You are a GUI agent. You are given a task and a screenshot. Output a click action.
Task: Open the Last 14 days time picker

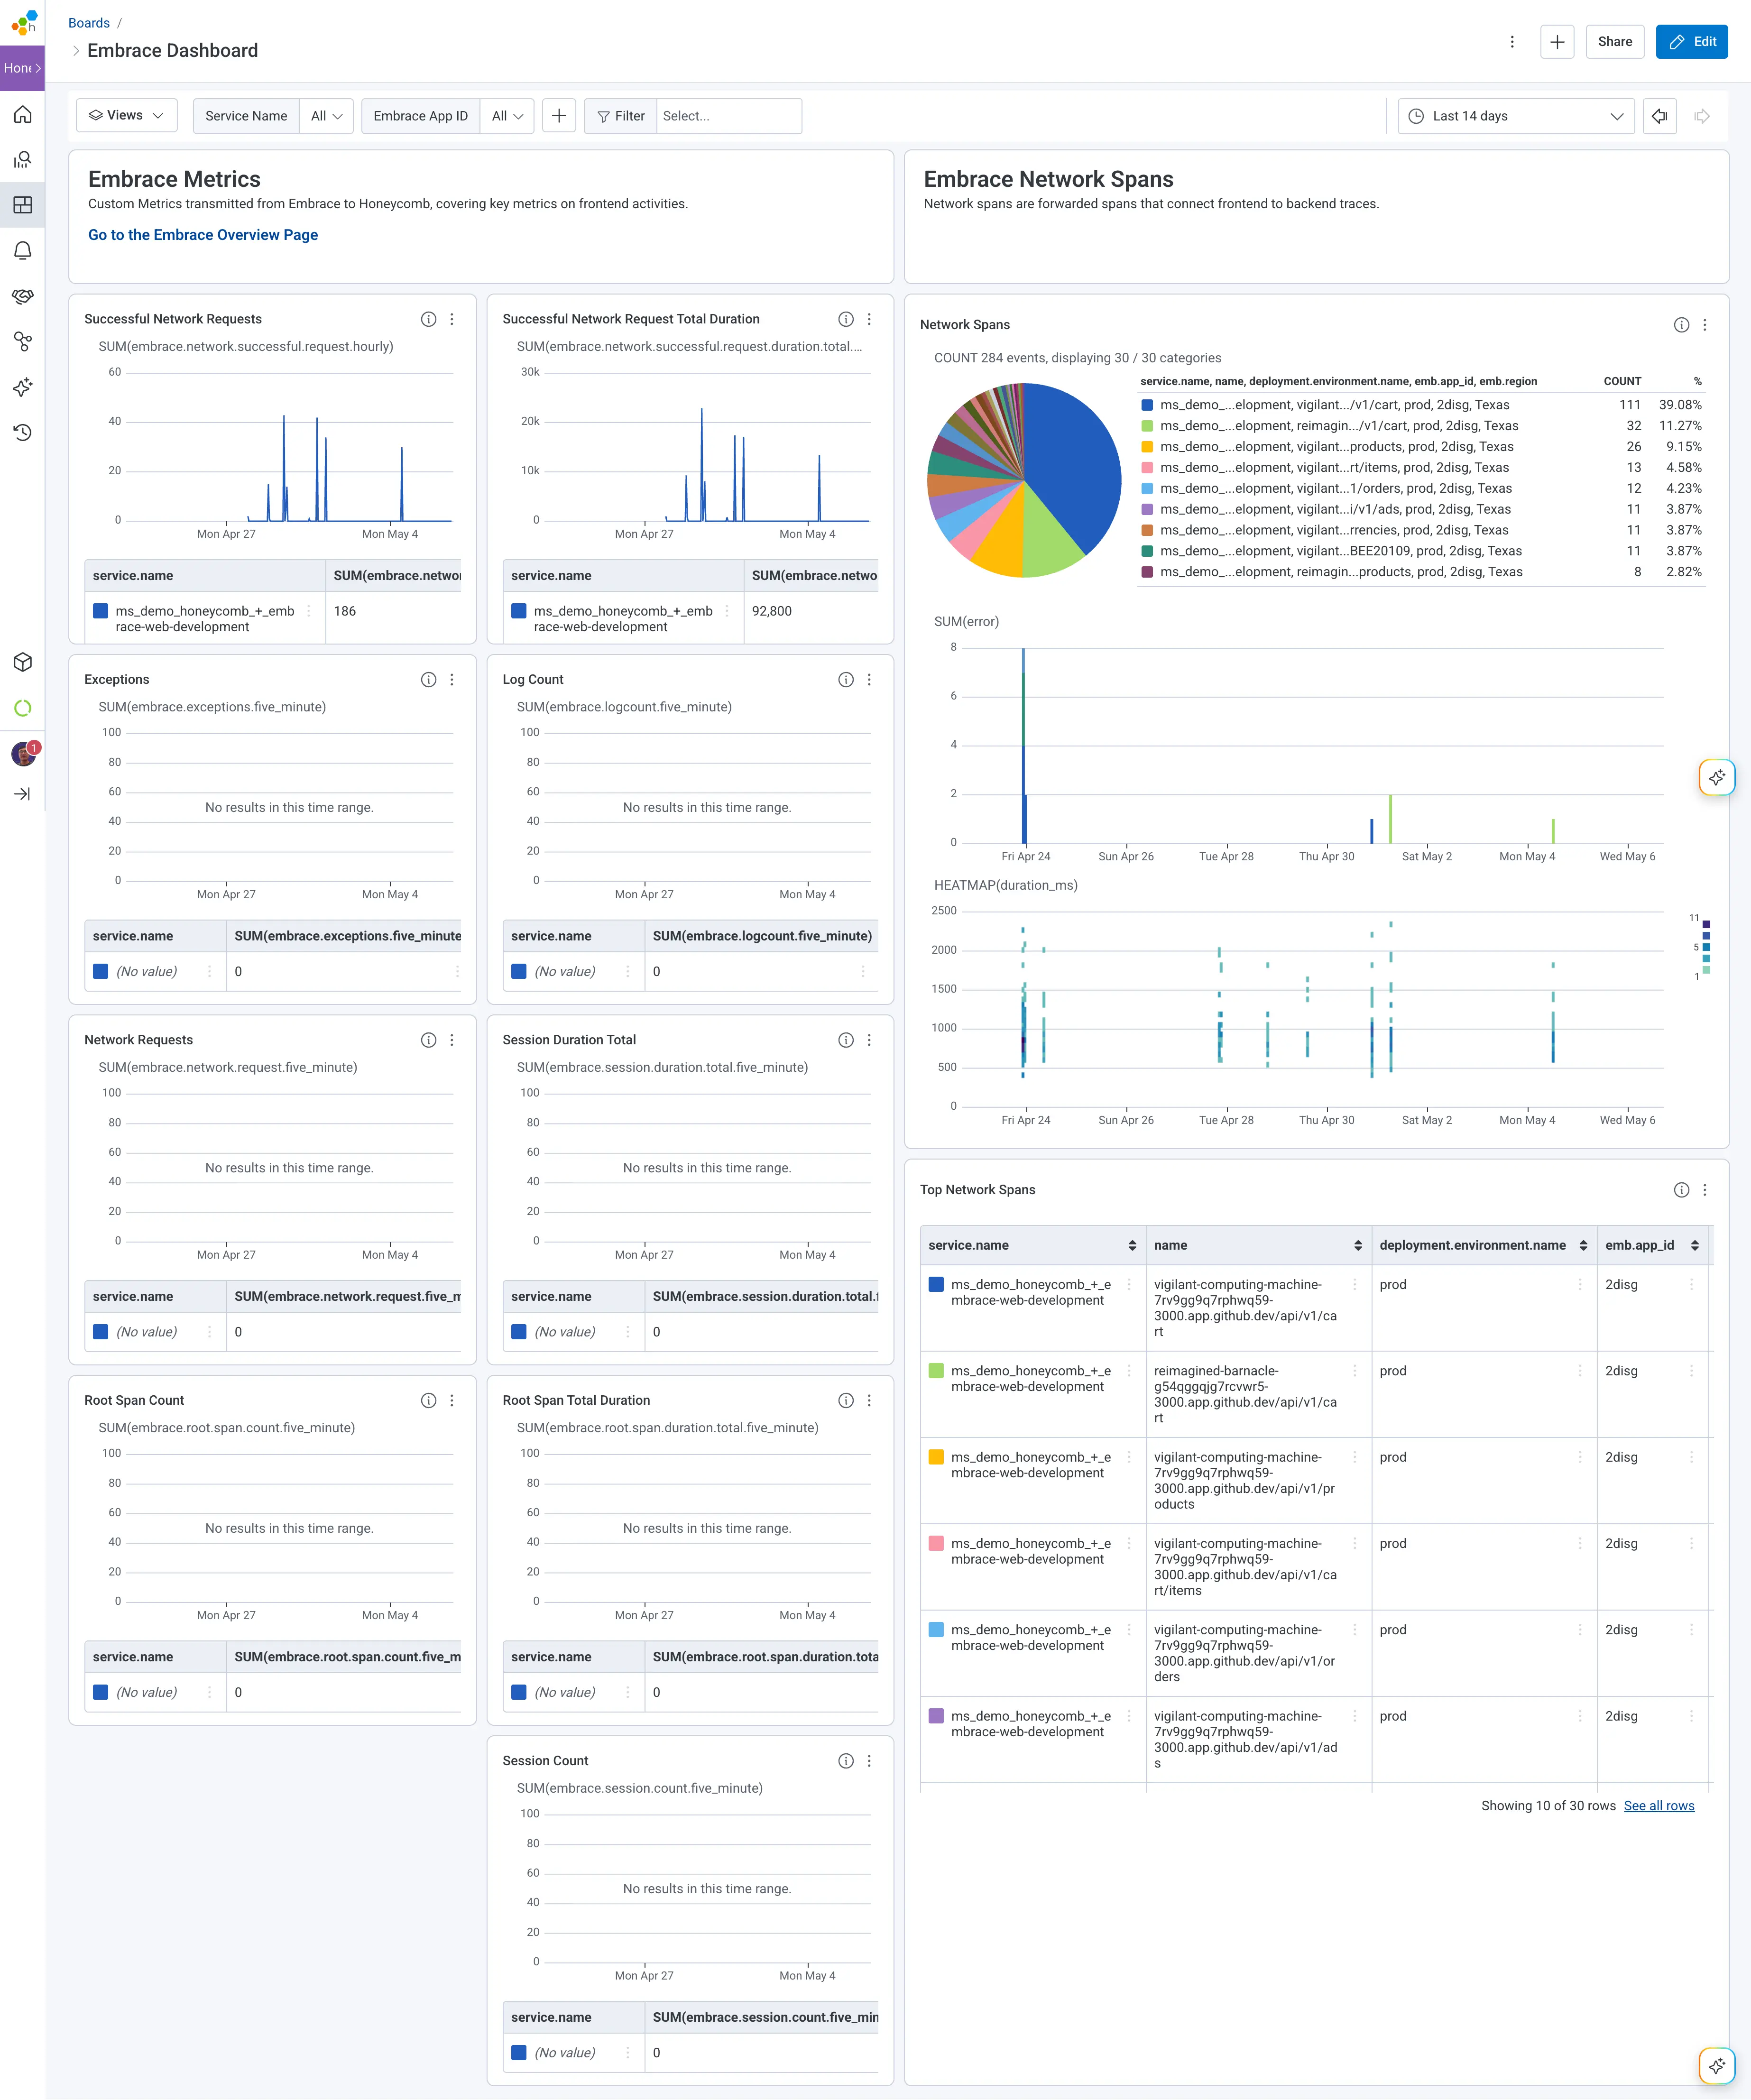1516,116
